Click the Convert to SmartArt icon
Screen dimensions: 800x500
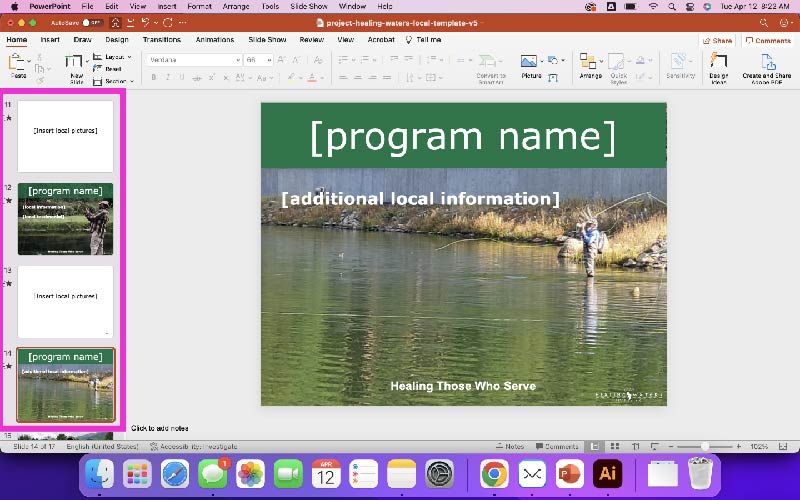487,61
